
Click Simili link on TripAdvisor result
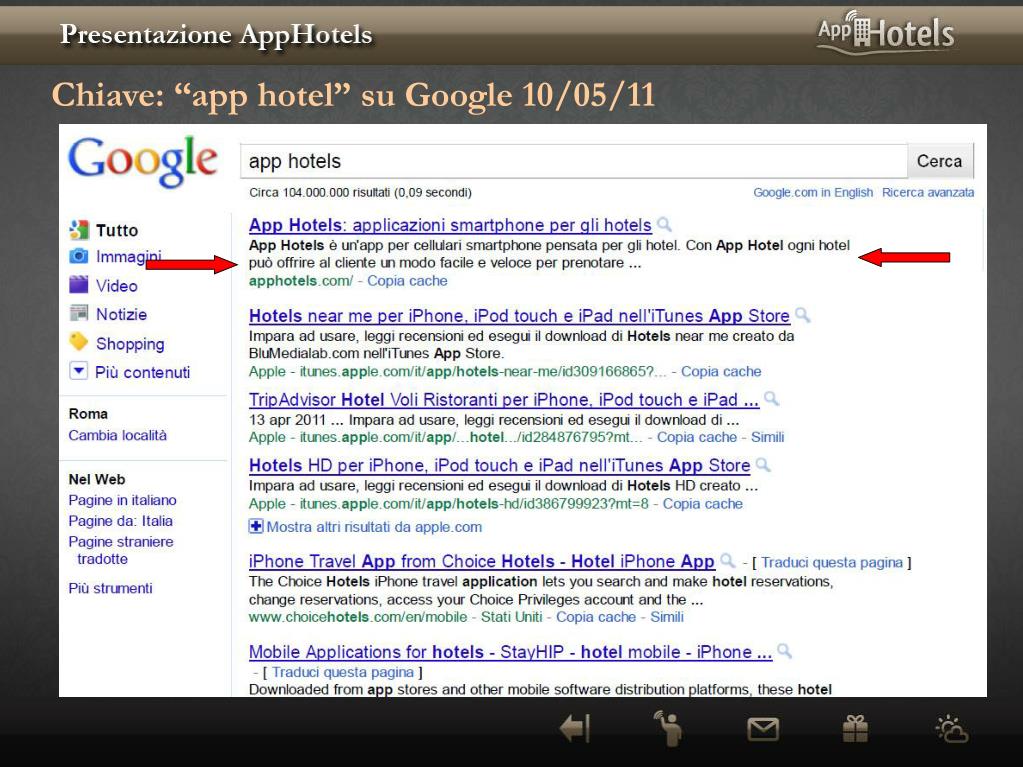click(767, 437)
